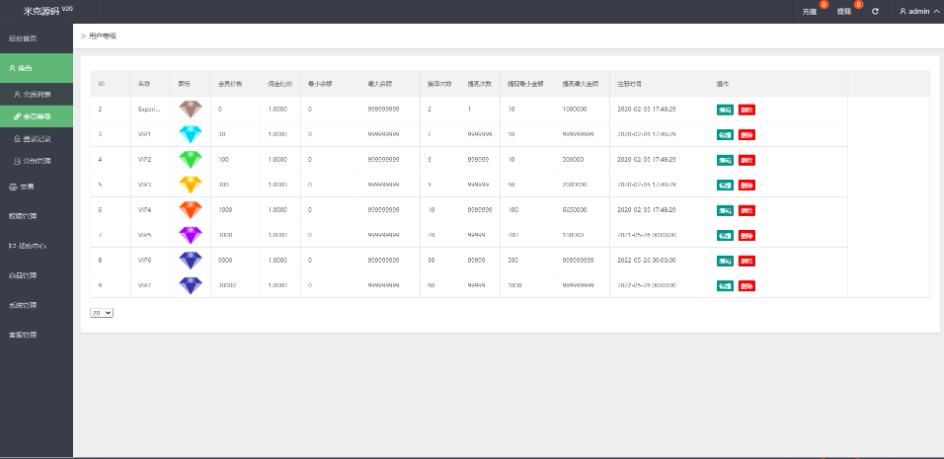944x459 pixels.
Task: Click the 1.0000 ratio cell in the VIP2 row
Action: point(278,160)
